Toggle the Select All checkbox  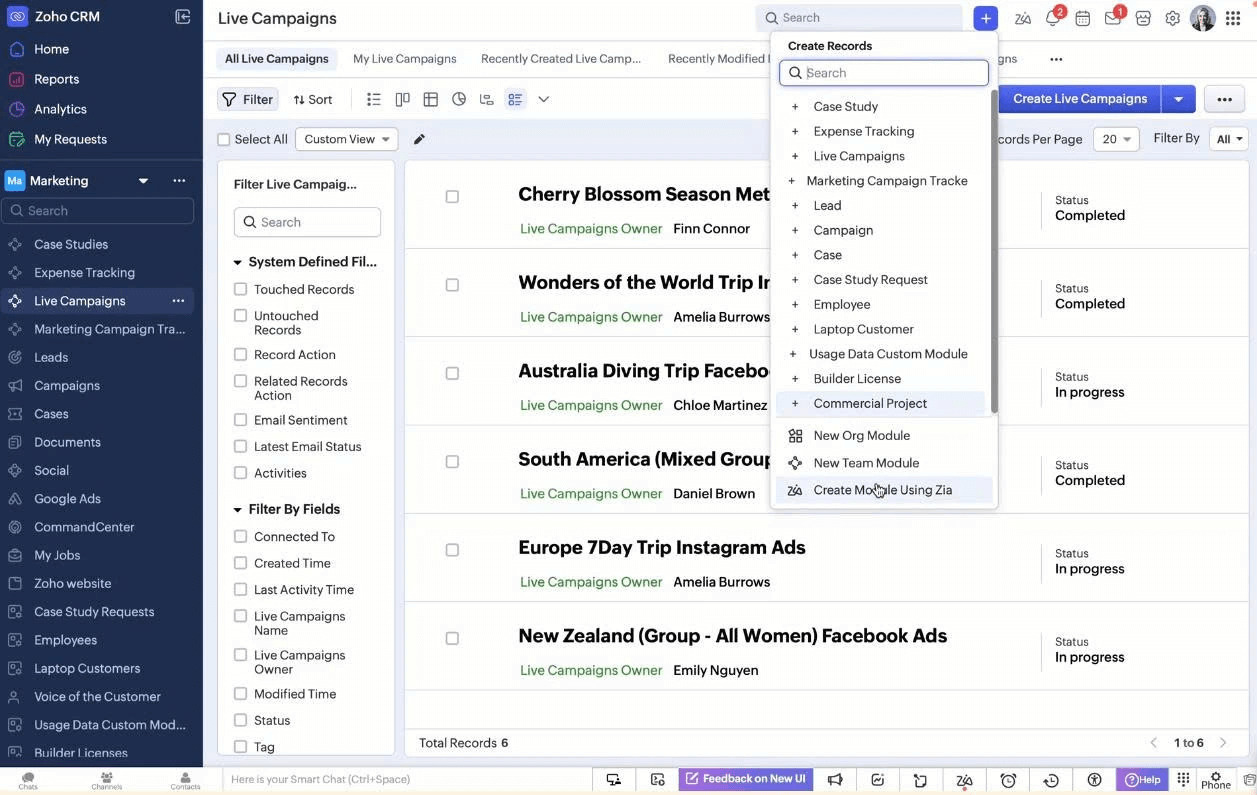coord(224,140)
